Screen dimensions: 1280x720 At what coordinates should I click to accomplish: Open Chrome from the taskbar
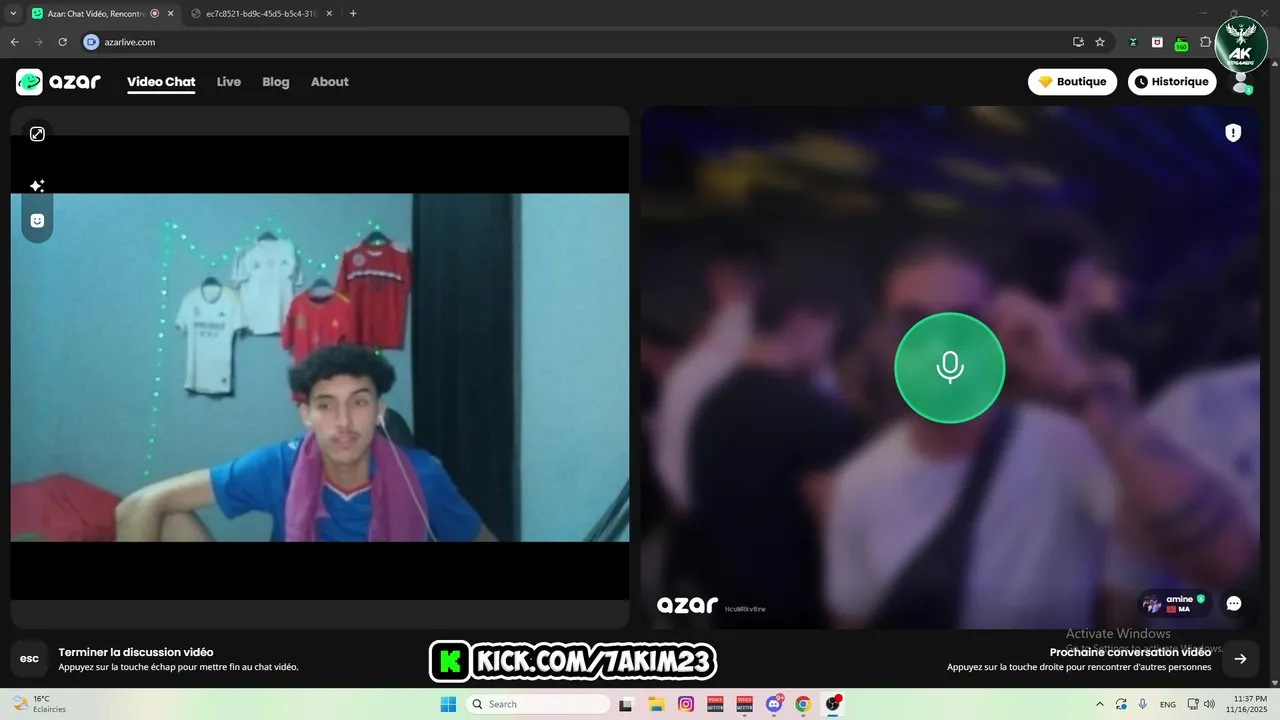(x=803, y=704)
